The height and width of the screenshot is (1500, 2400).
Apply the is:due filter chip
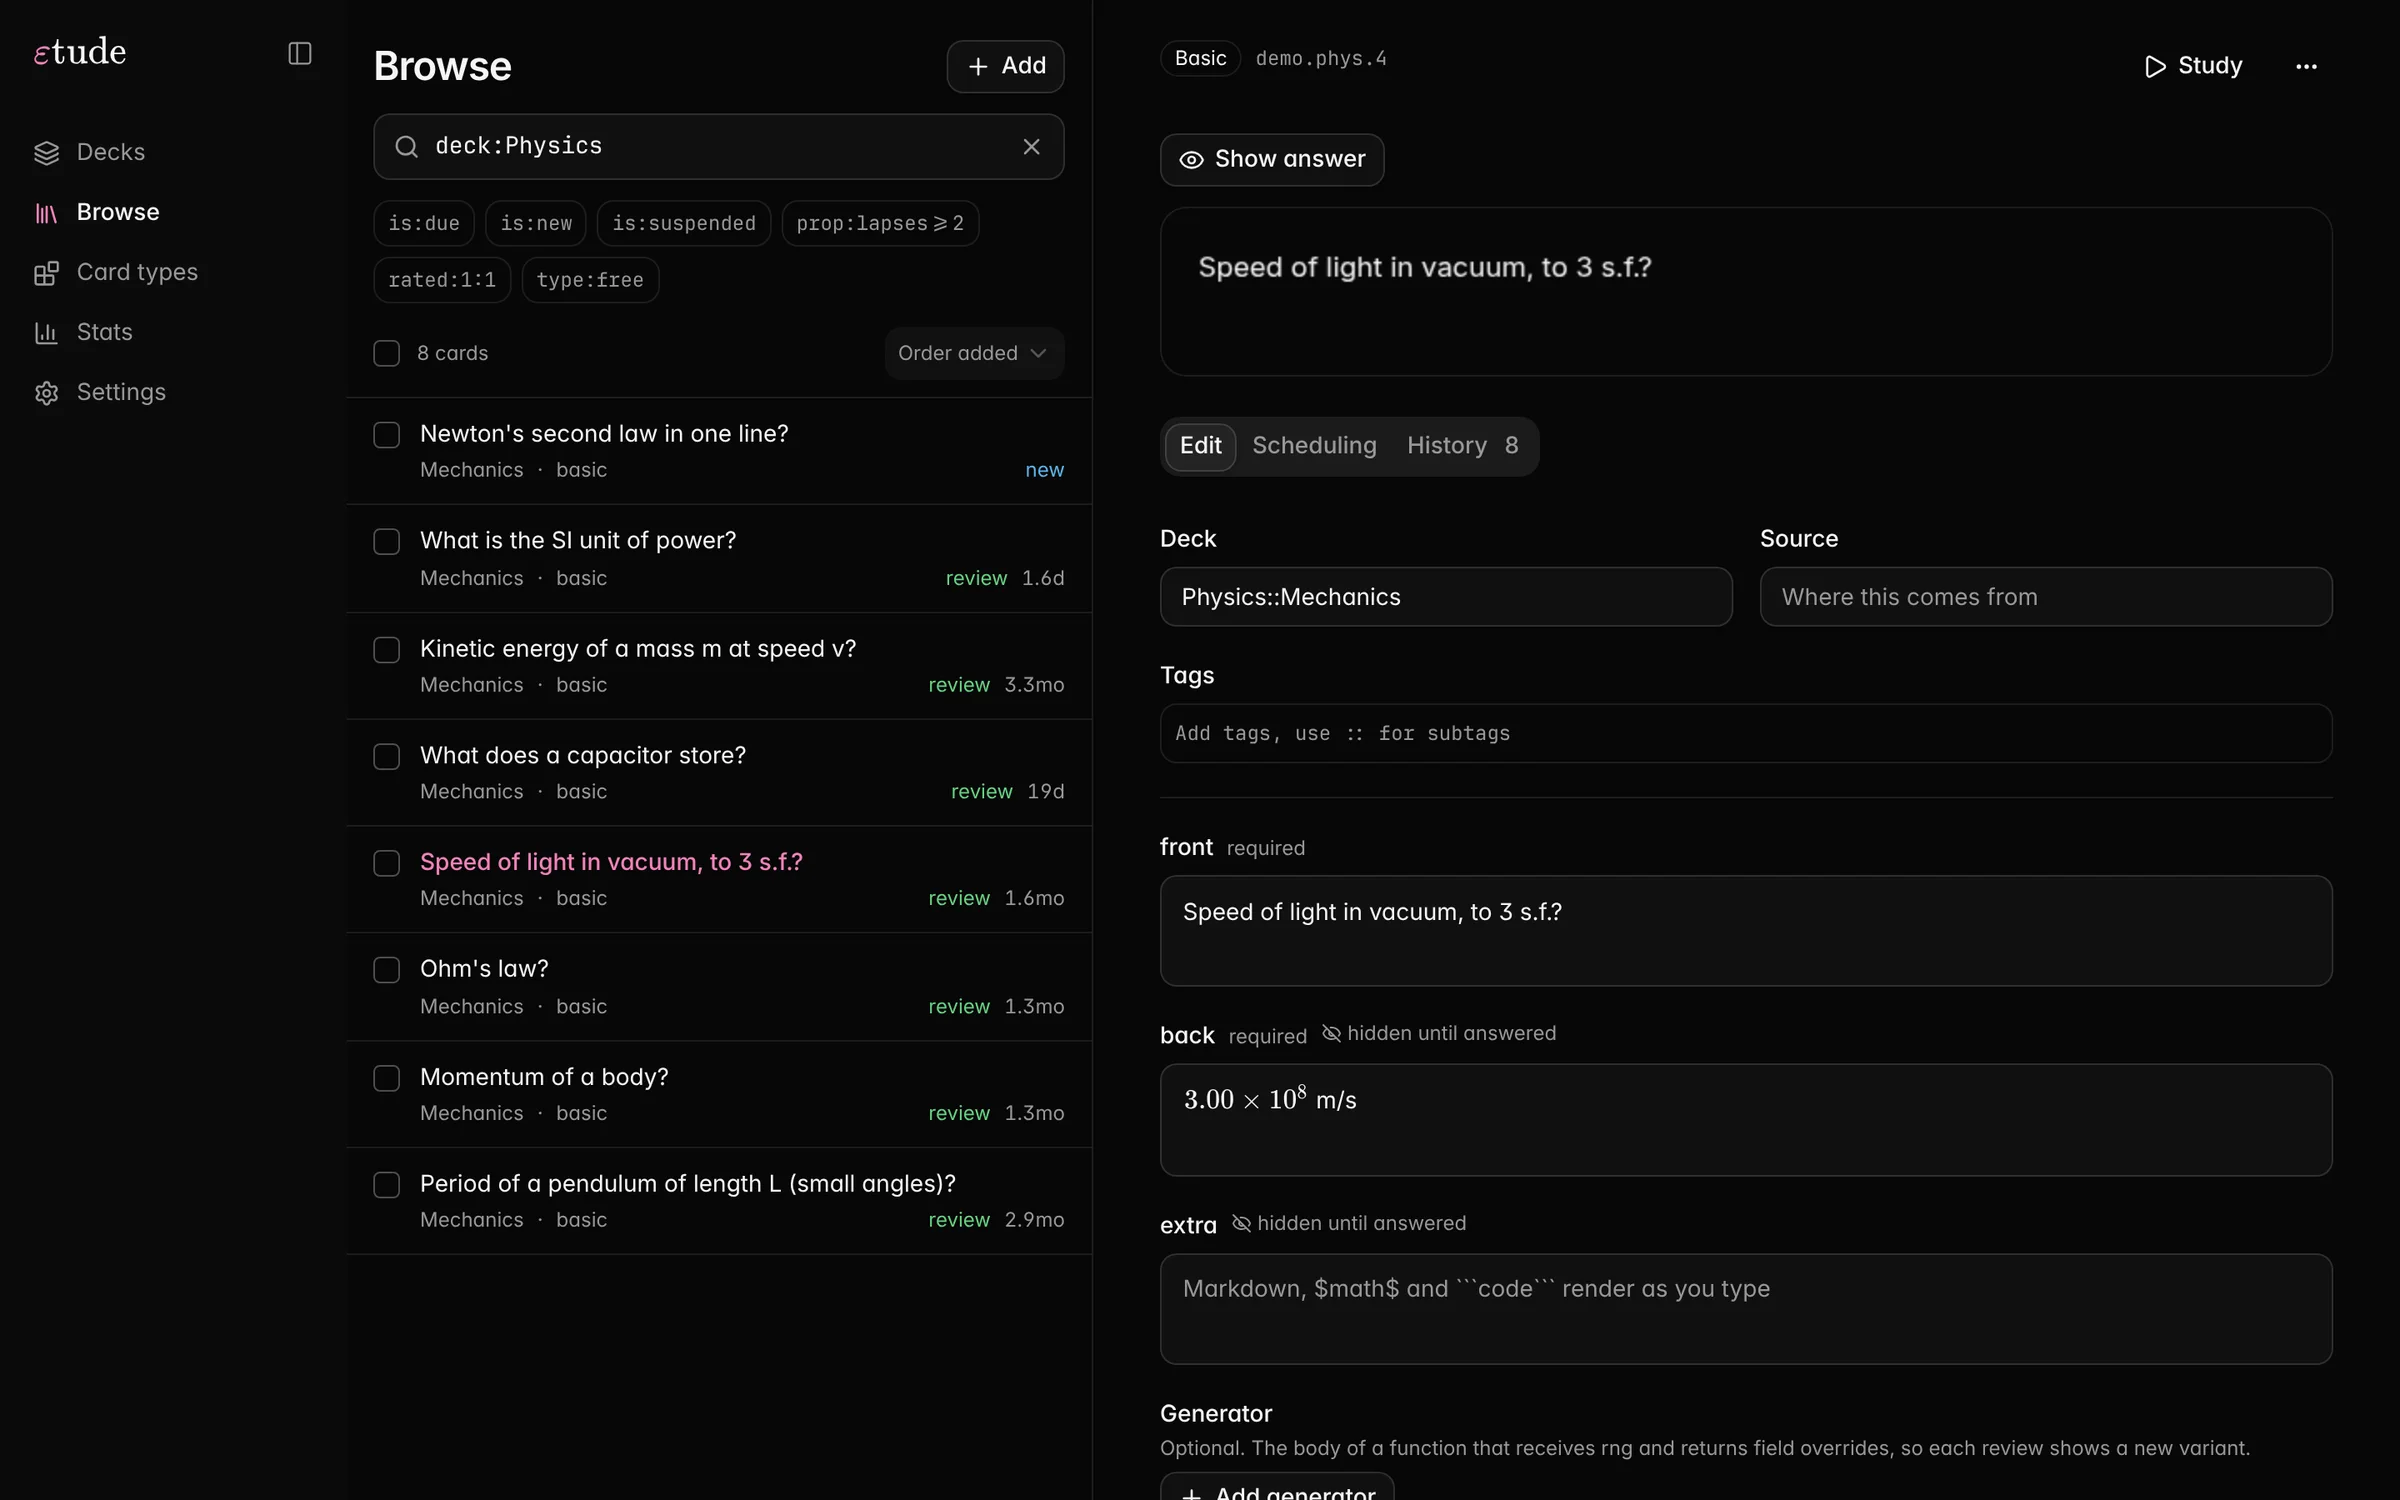424,223
